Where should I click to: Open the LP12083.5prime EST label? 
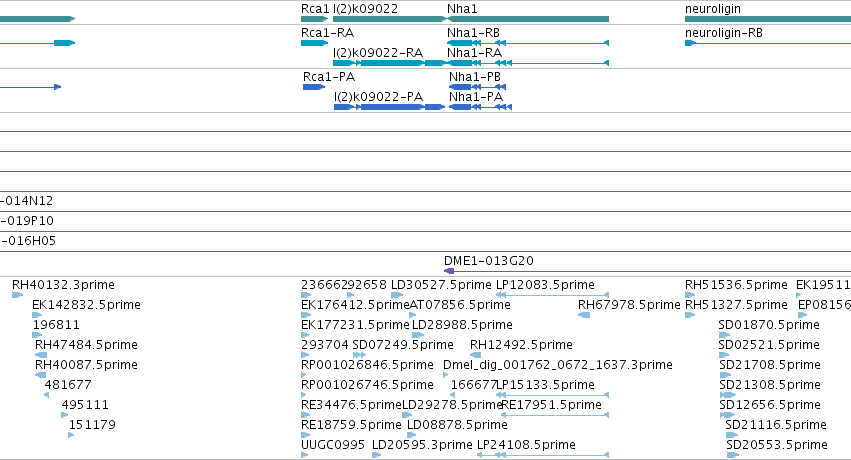545,285
